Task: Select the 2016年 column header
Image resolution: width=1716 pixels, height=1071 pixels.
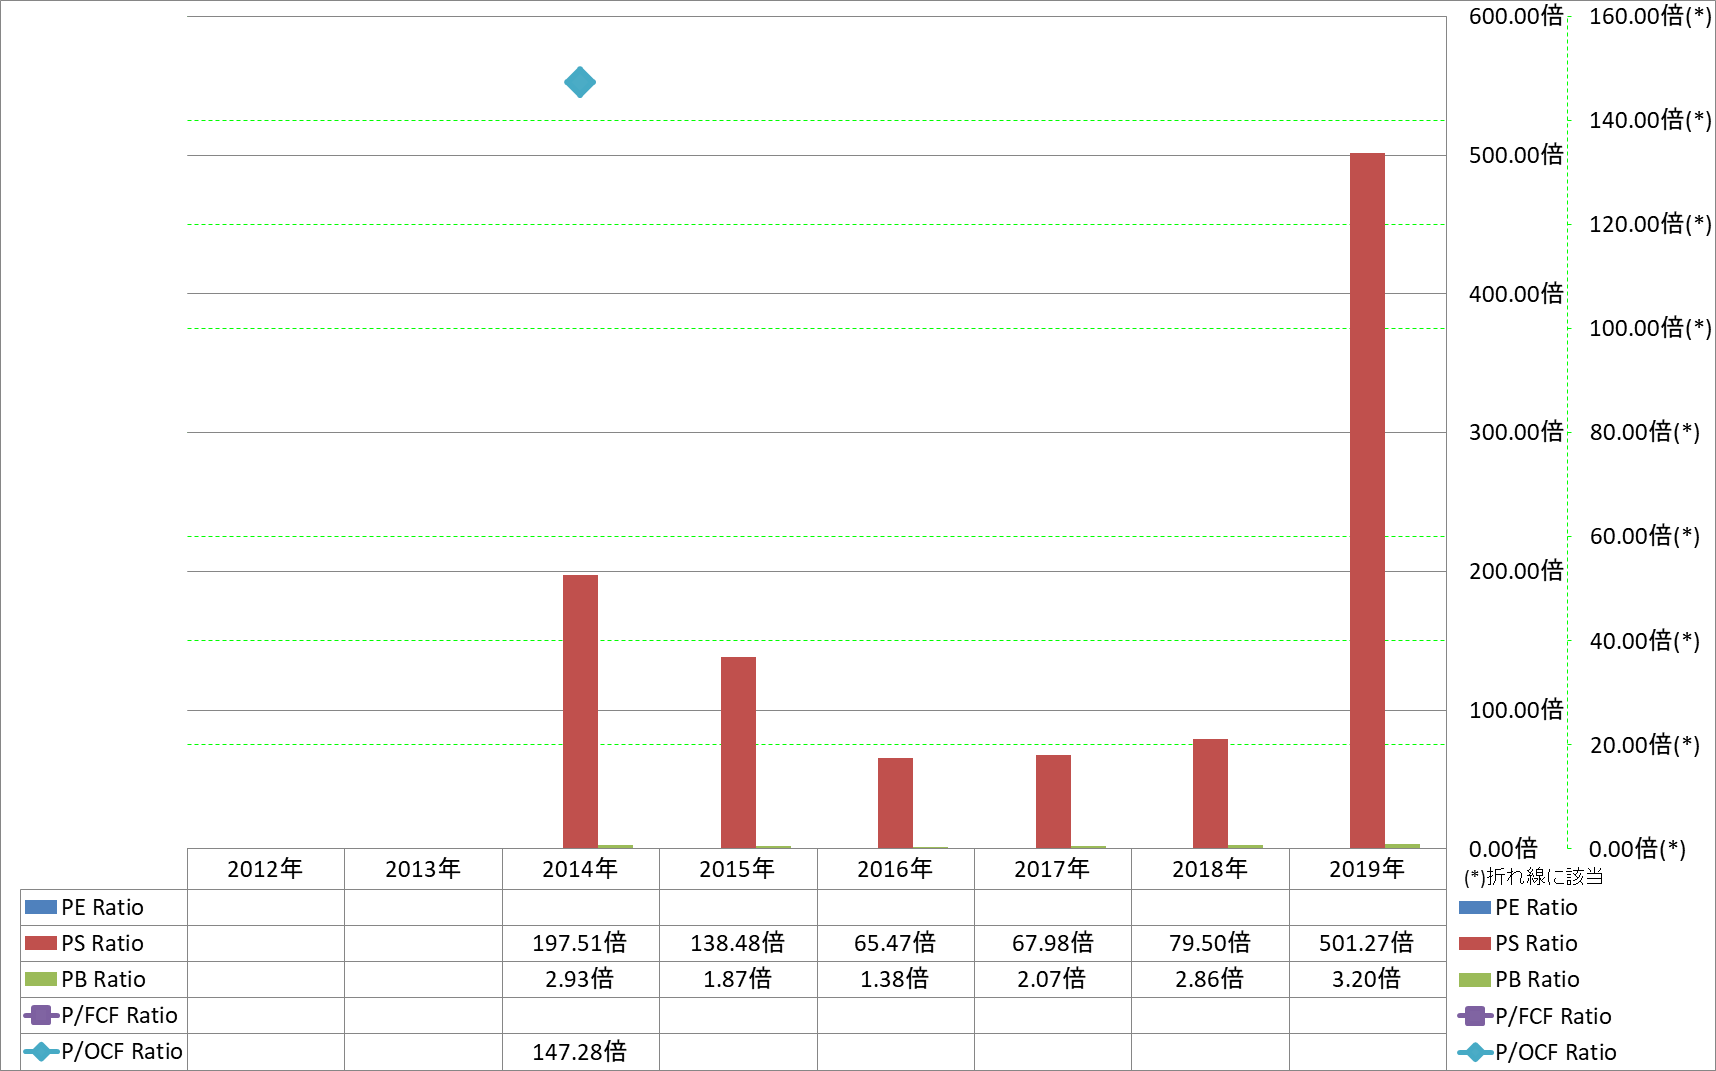Action: click(x=895, y=868)
